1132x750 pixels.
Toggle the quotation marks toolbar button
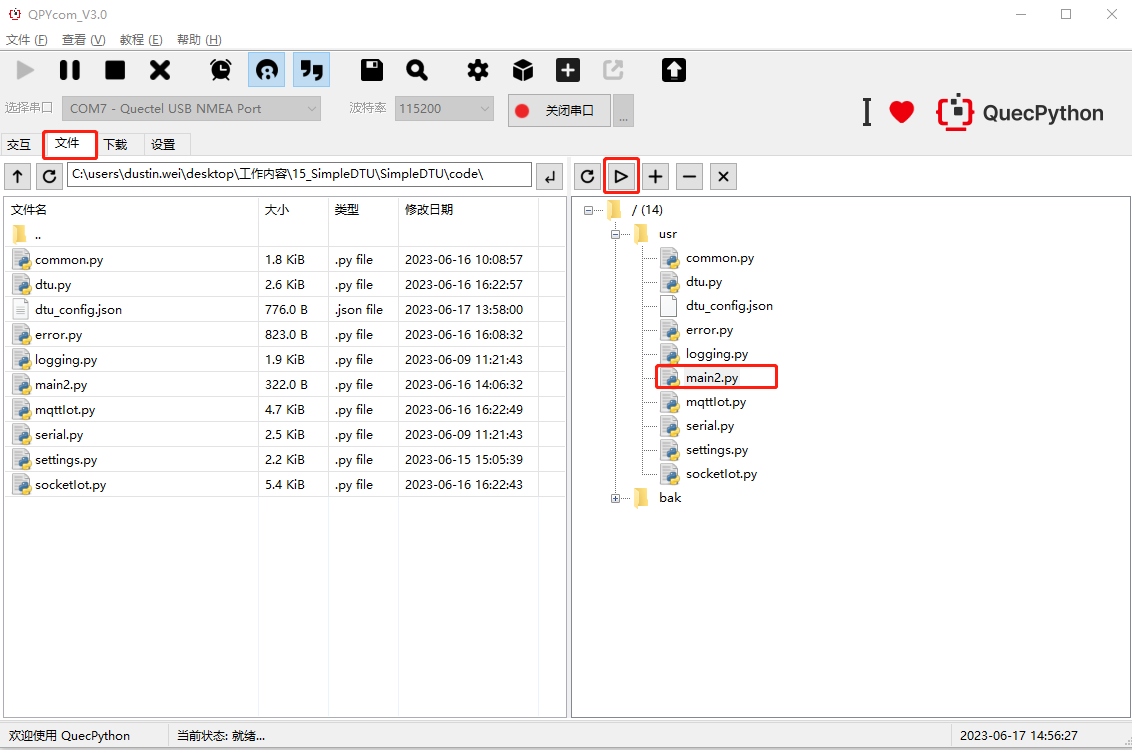coord(312,70)
